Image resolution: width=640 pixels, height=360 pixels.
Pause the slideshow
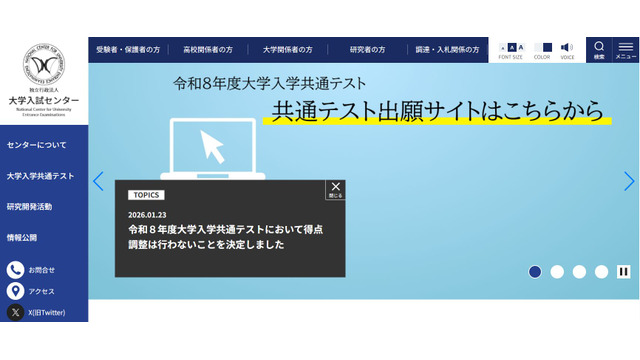click(623, 272)
